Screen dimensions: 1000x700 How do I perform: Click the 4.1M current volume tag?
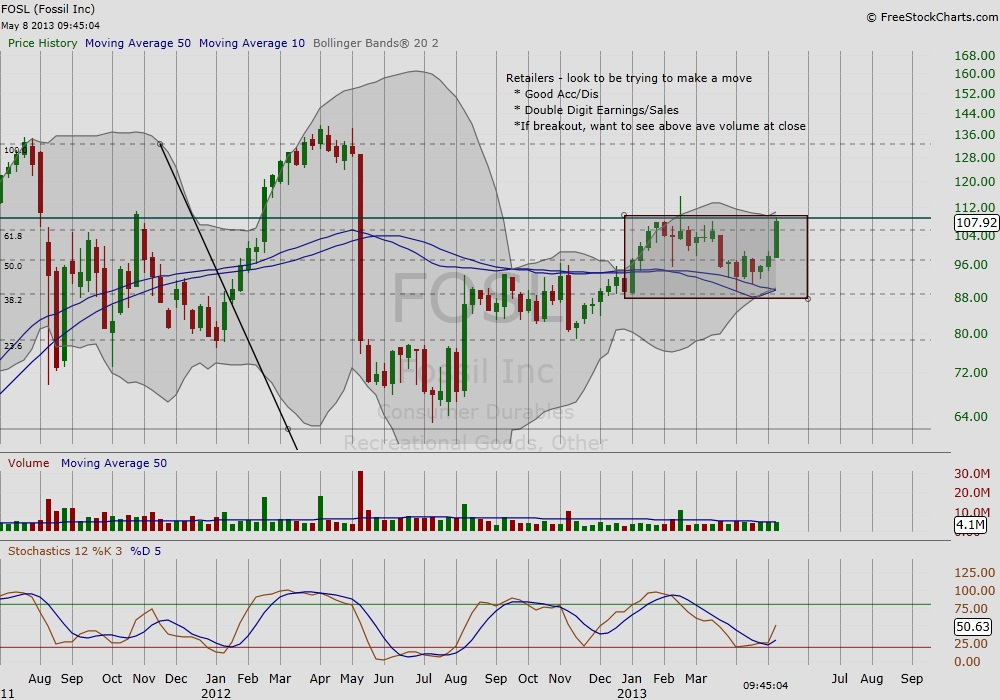(x=969, y=525)
